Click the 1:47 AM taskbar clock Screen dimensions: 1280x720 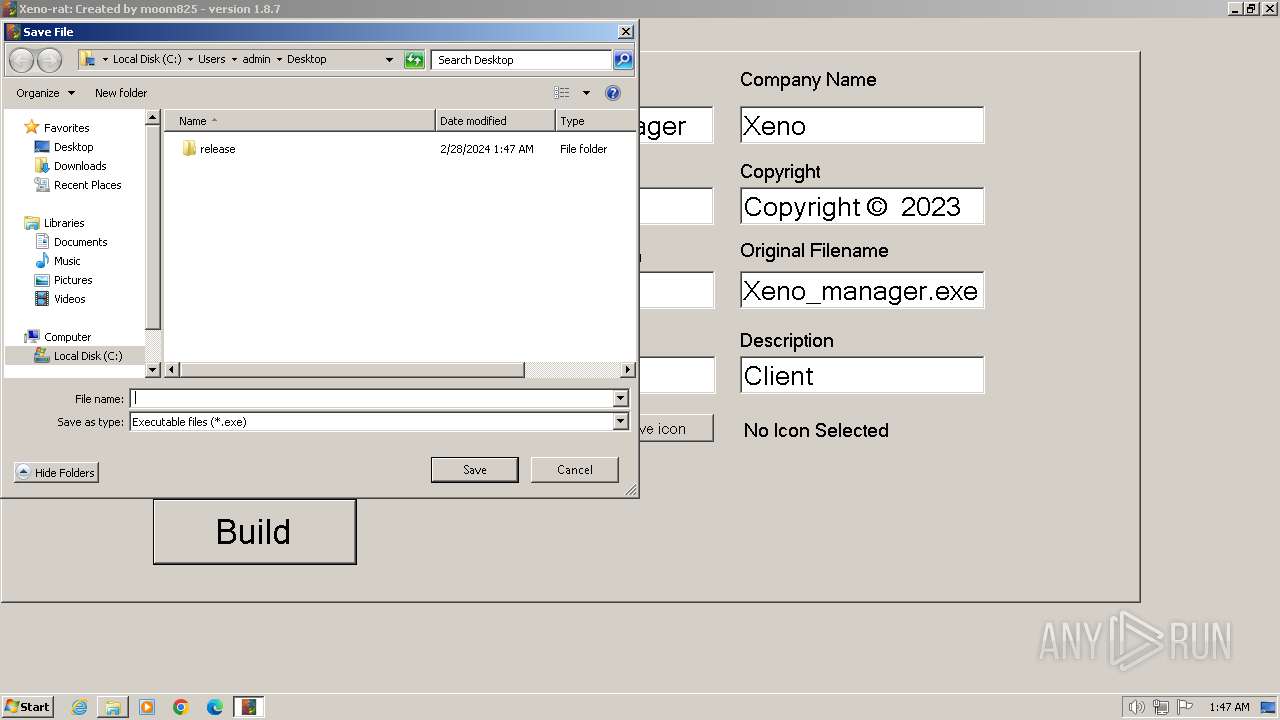click(x=1229, y=707)
